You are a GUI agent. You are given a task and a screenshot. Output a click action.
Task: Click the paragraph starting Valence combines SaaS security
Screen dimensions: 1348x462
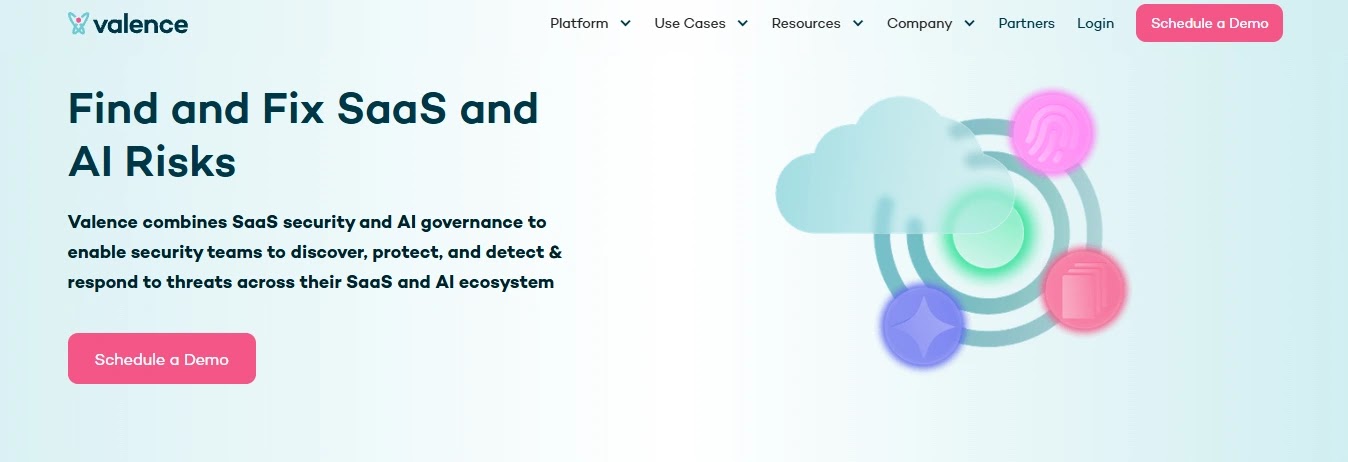pyautogui.click(x=315, y=251)
